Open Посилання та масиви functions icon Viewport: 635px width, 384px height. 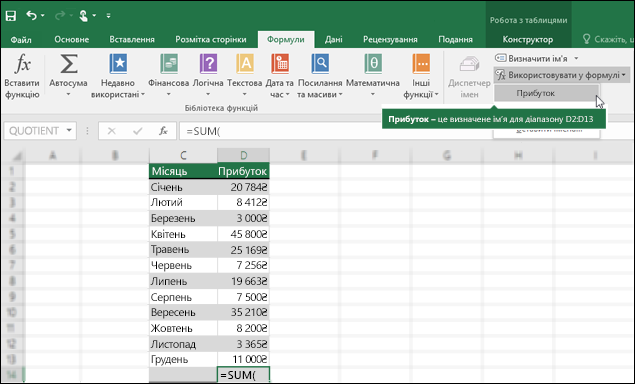tap(320, 64)
